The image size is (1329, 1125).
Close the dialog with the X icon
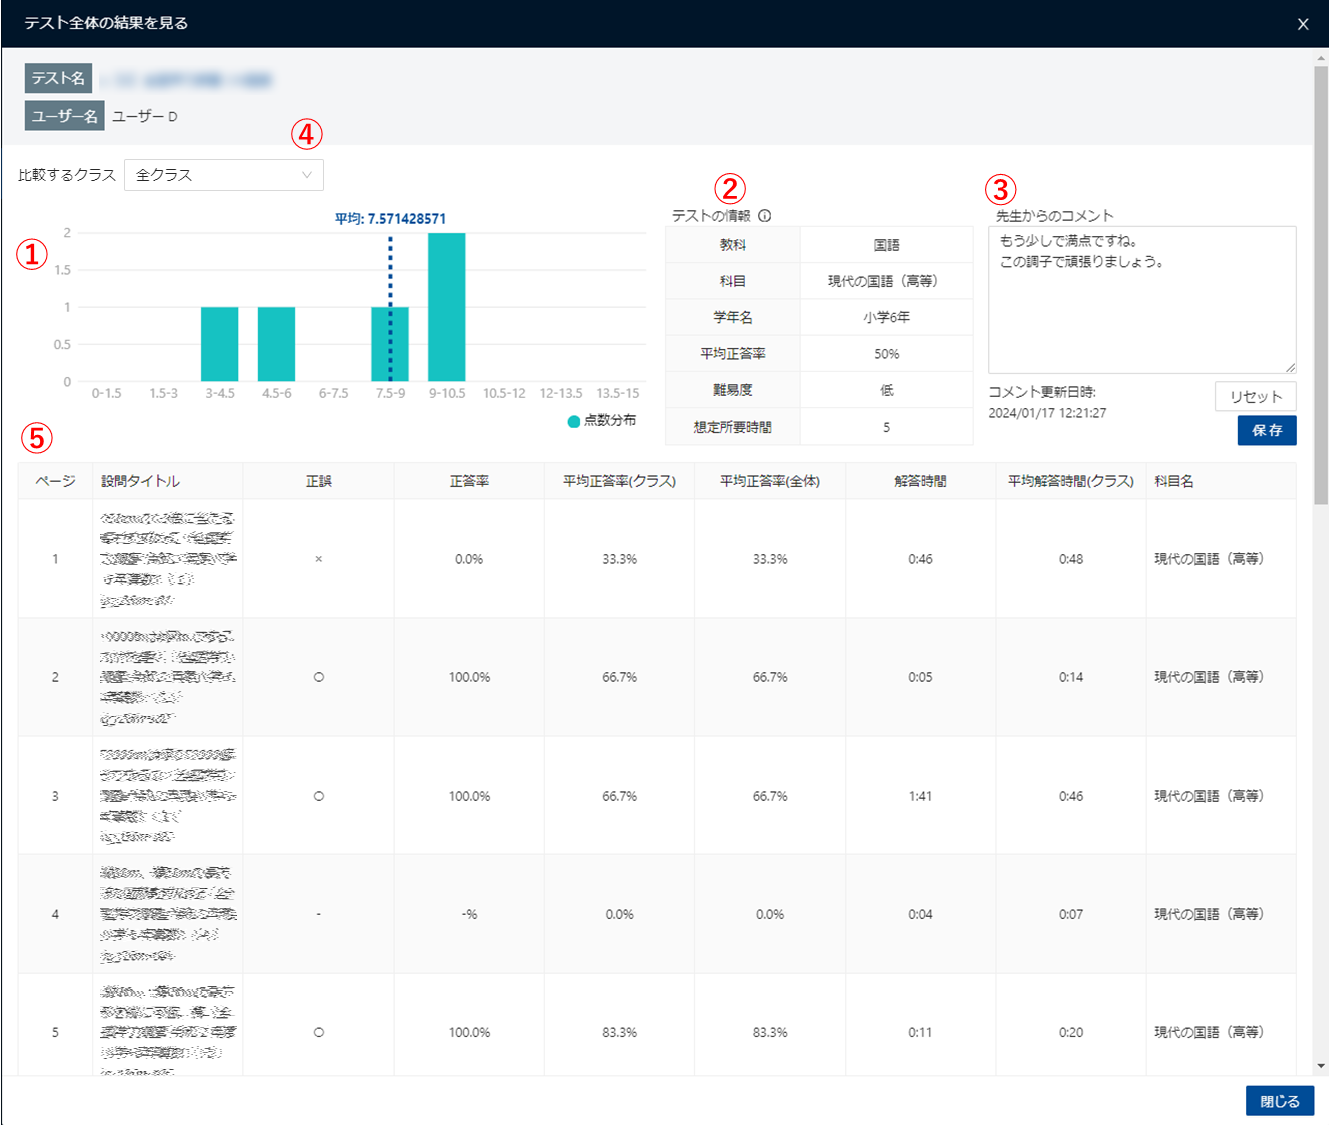coord(1302,24)
